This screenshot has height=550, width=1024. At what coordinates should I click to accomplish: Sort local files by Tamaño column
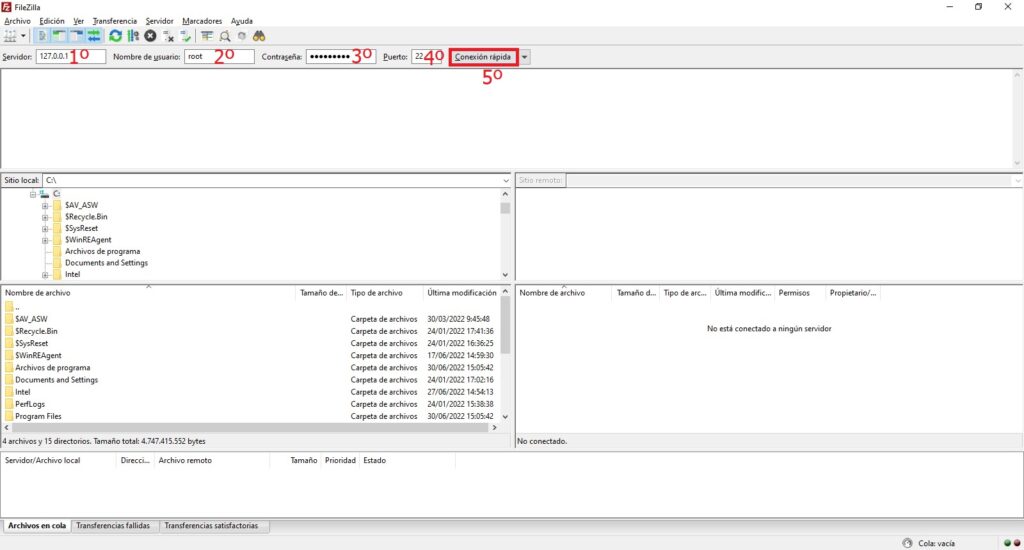pyautogui.click(x=321, y=293)
